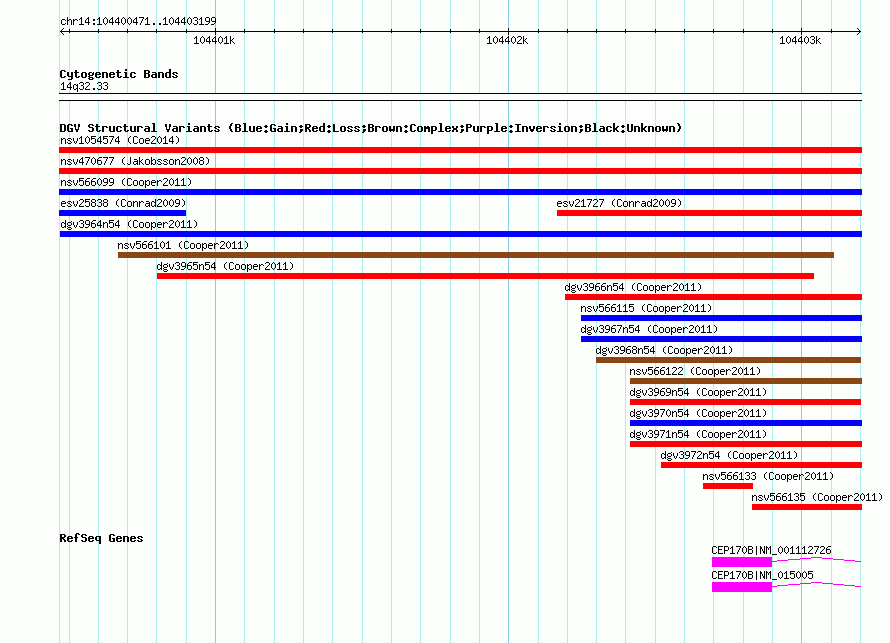Select the 14q32.33 band label

coord(84,86)
